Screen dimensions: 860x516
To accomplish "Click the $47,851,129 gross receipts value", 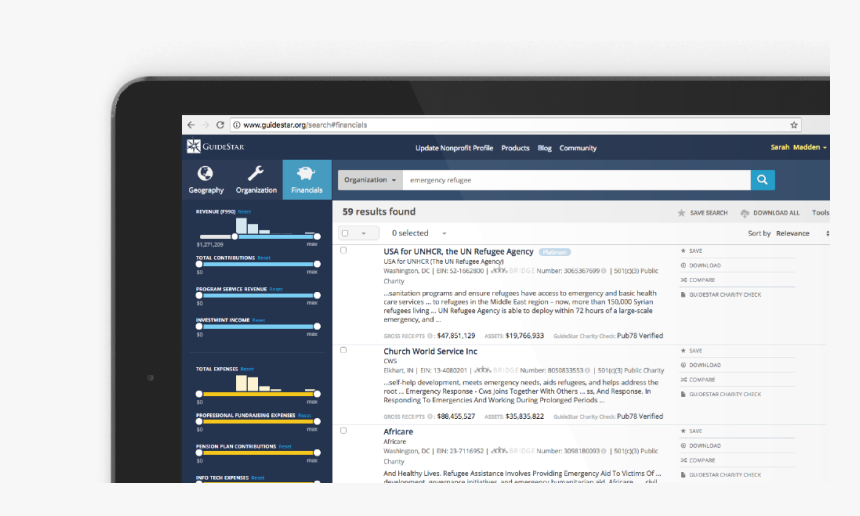I will pos(456,336).
